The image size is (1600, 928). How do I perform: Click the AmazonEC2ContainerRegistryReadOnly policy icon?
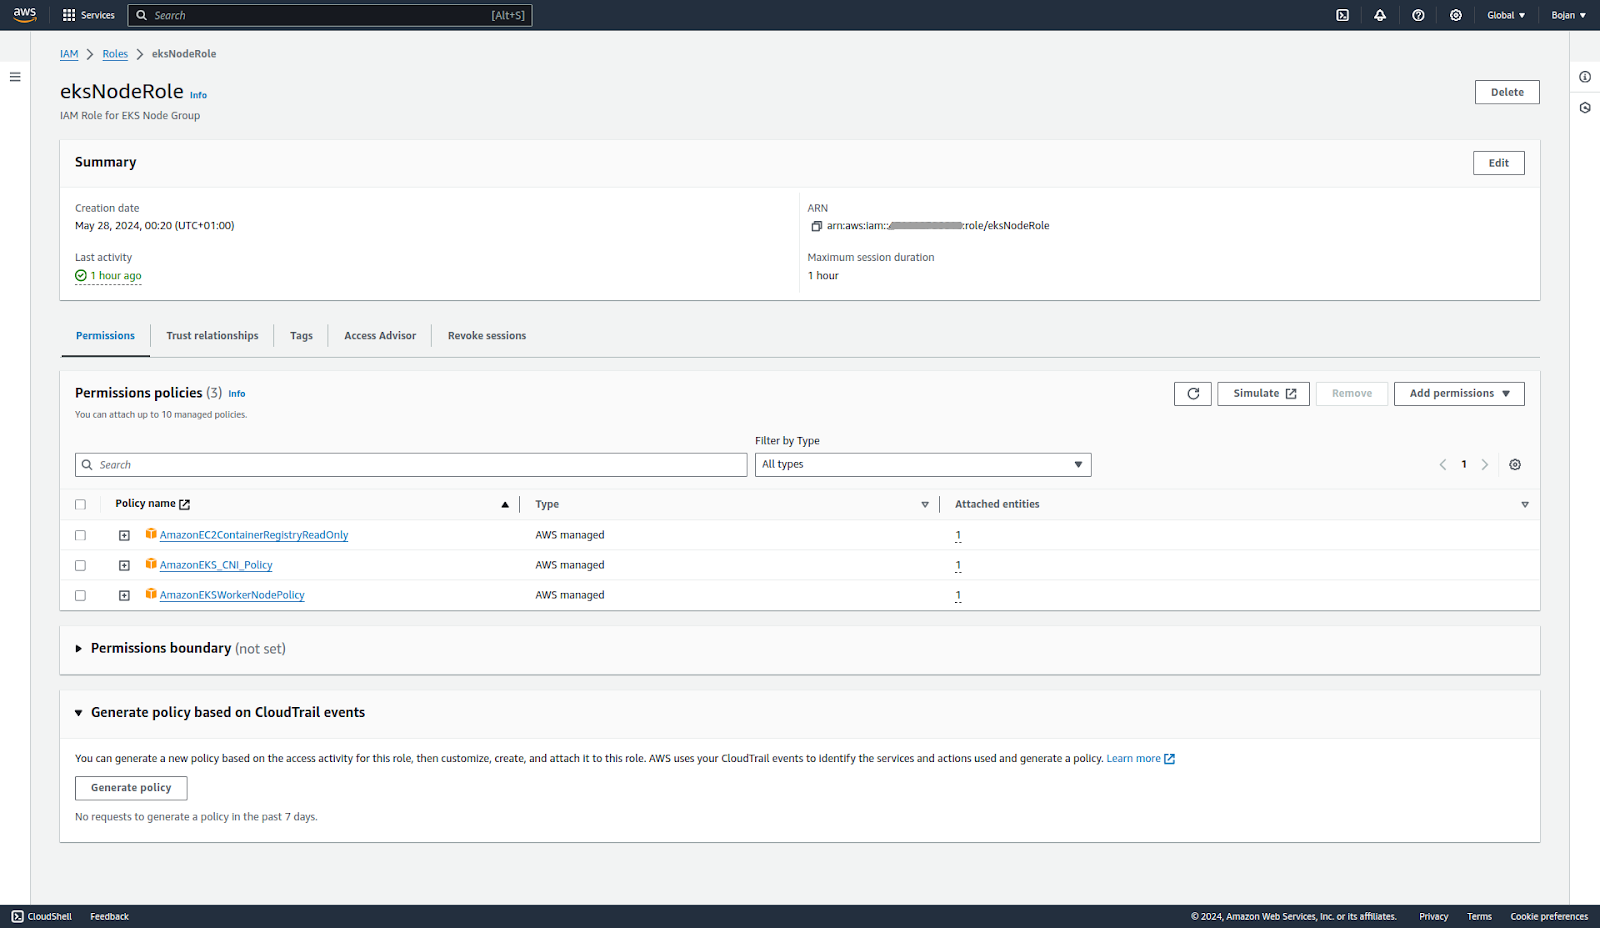(151, 534)
